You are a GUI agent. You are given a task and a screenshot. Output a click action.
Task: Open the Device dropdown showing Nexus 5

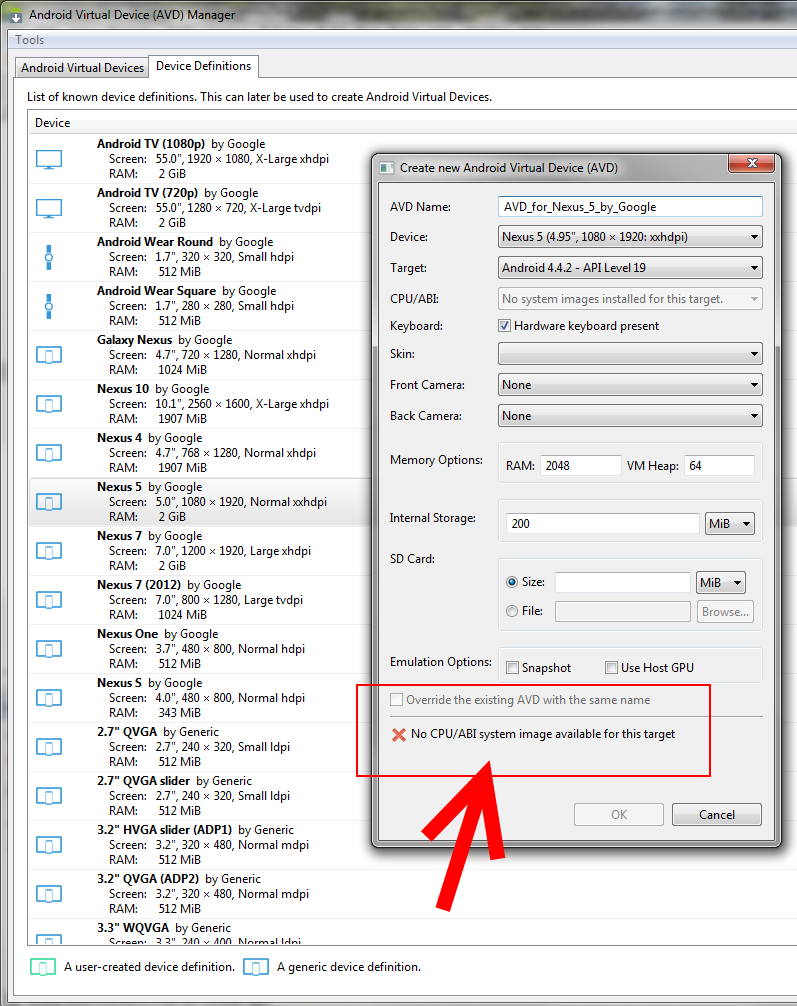tap(630, 237)
